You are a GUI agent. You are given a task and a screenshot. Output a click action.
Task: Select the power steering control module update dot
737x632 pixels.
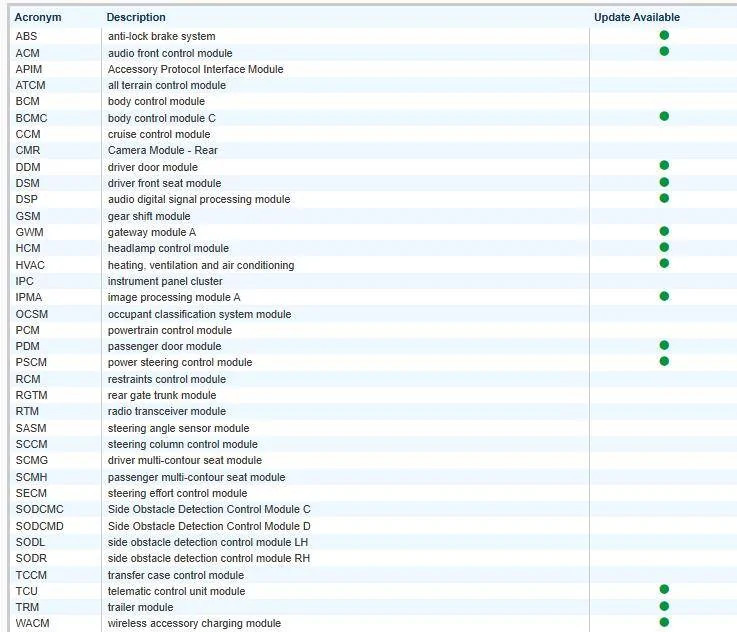coord(664,361)
